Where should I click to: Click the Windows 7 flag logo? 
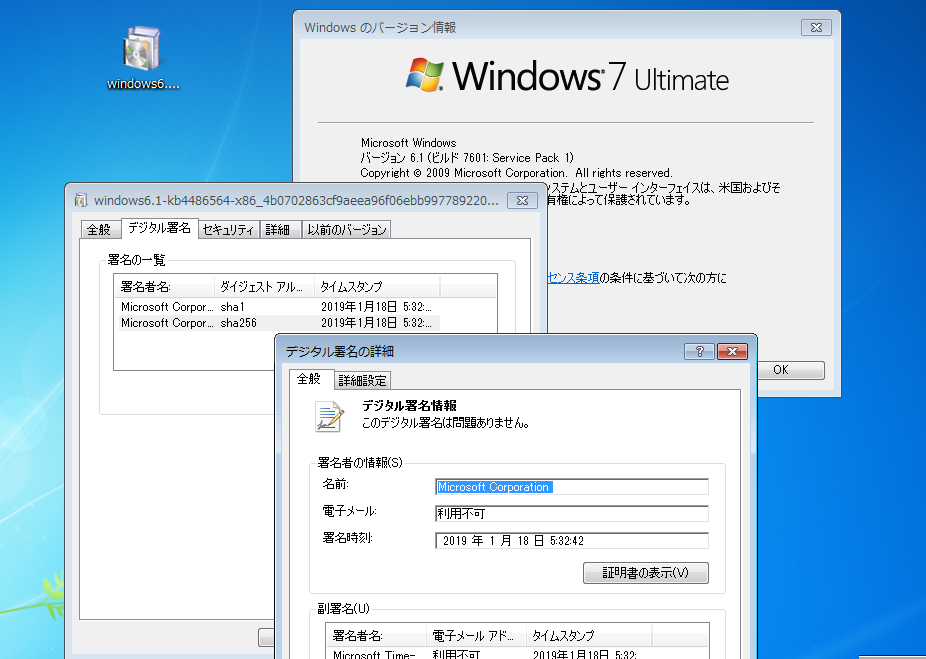click(427, 75)
